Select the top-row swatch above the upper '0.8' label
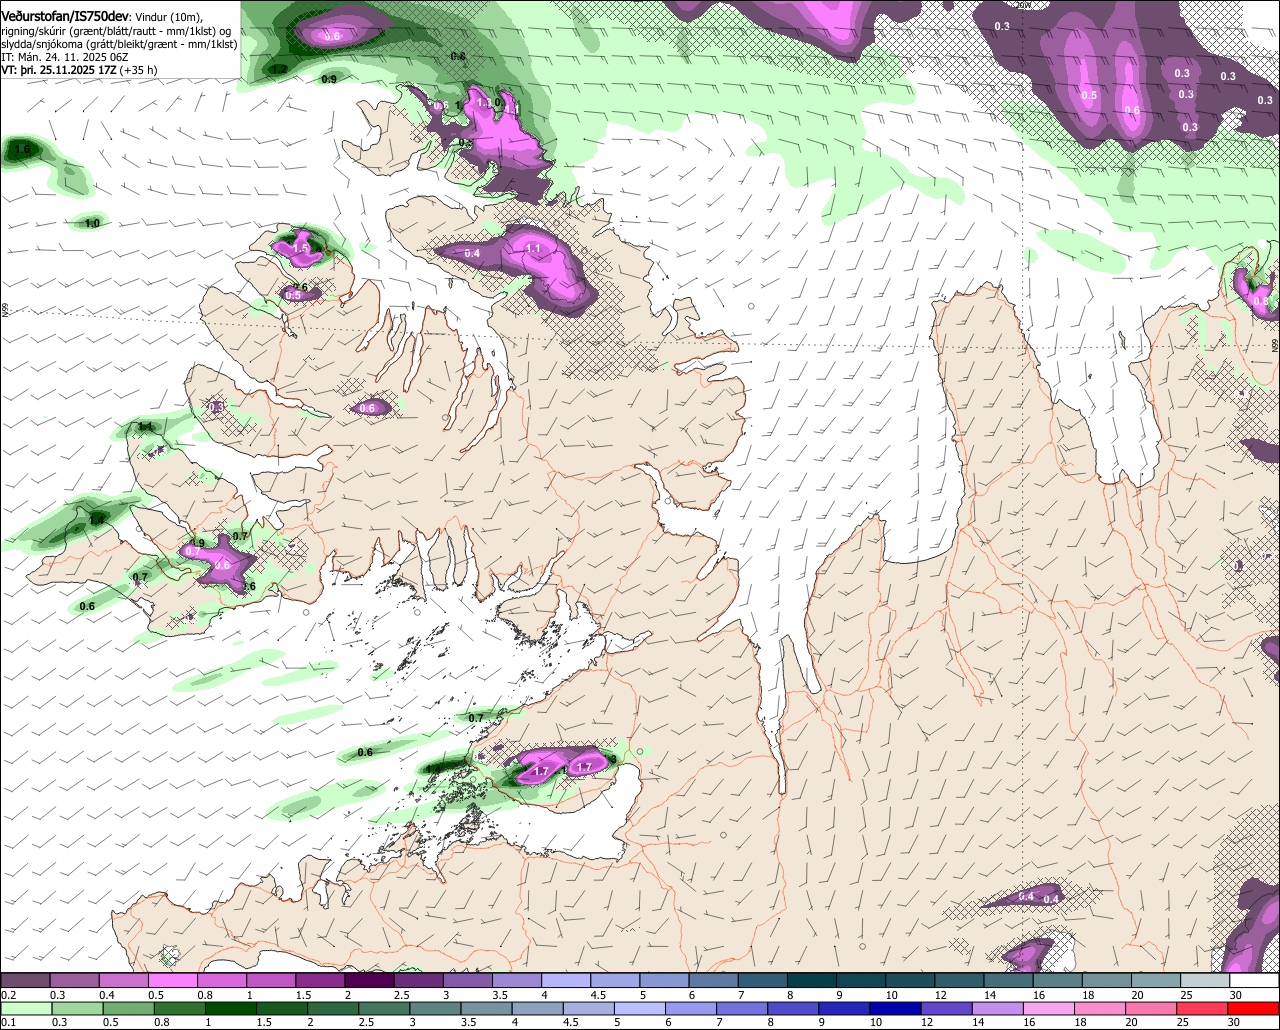The height and width of the screenshot is (1030, 1280). pyautogui.click(x=221, y=980)
